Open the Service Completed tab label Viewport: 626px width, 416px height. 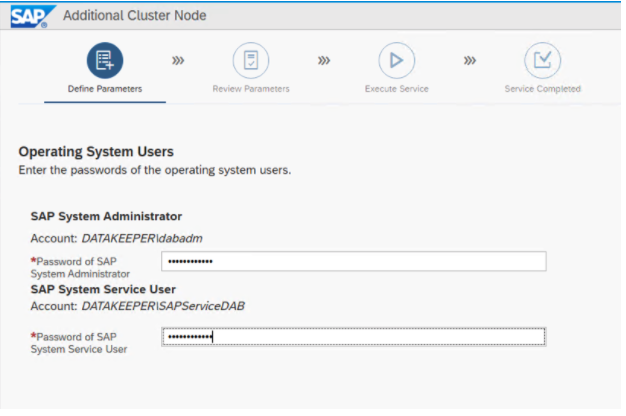(542, 89)
